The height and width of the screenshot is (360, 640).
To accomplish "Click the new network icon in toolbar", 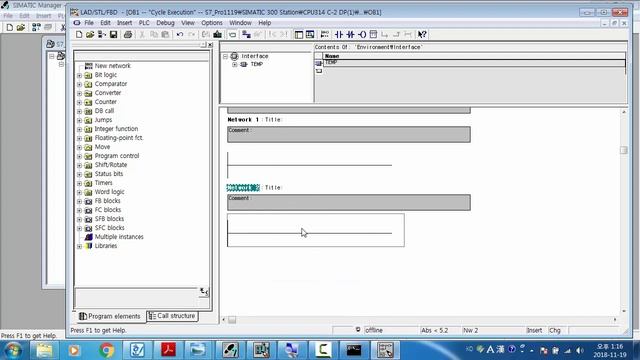I will pyautogui.click(x=324, y=35).
